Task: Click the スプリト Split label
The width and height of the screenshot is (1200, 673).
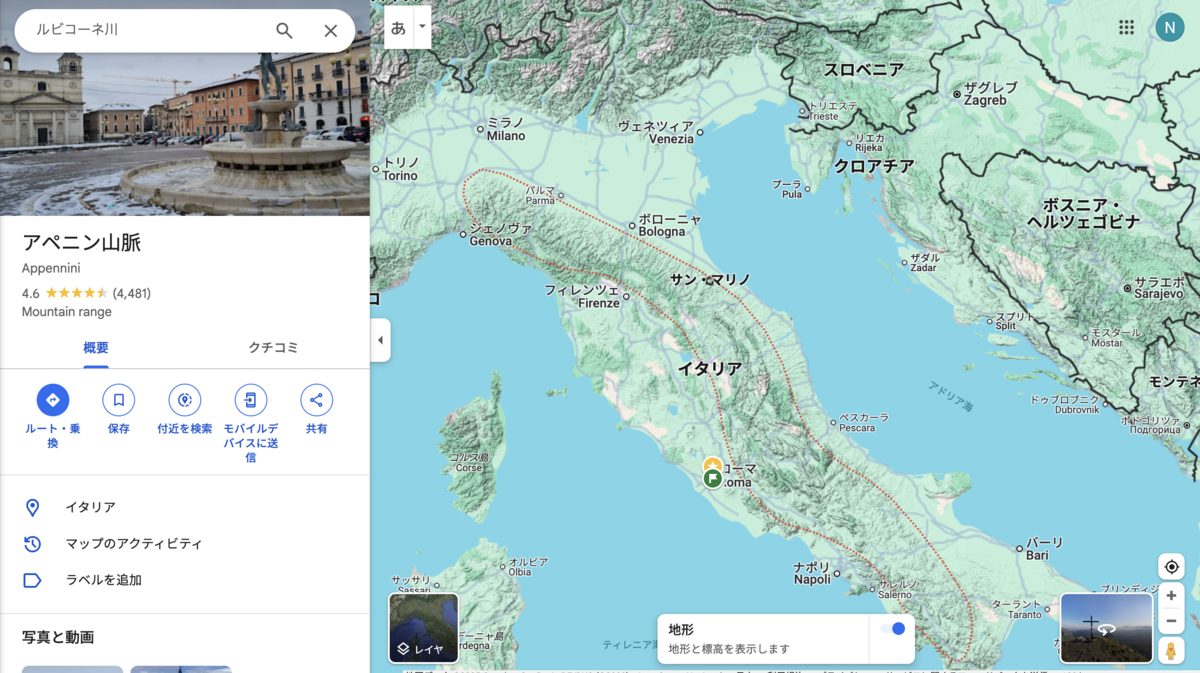Action: coord(1015,321)
